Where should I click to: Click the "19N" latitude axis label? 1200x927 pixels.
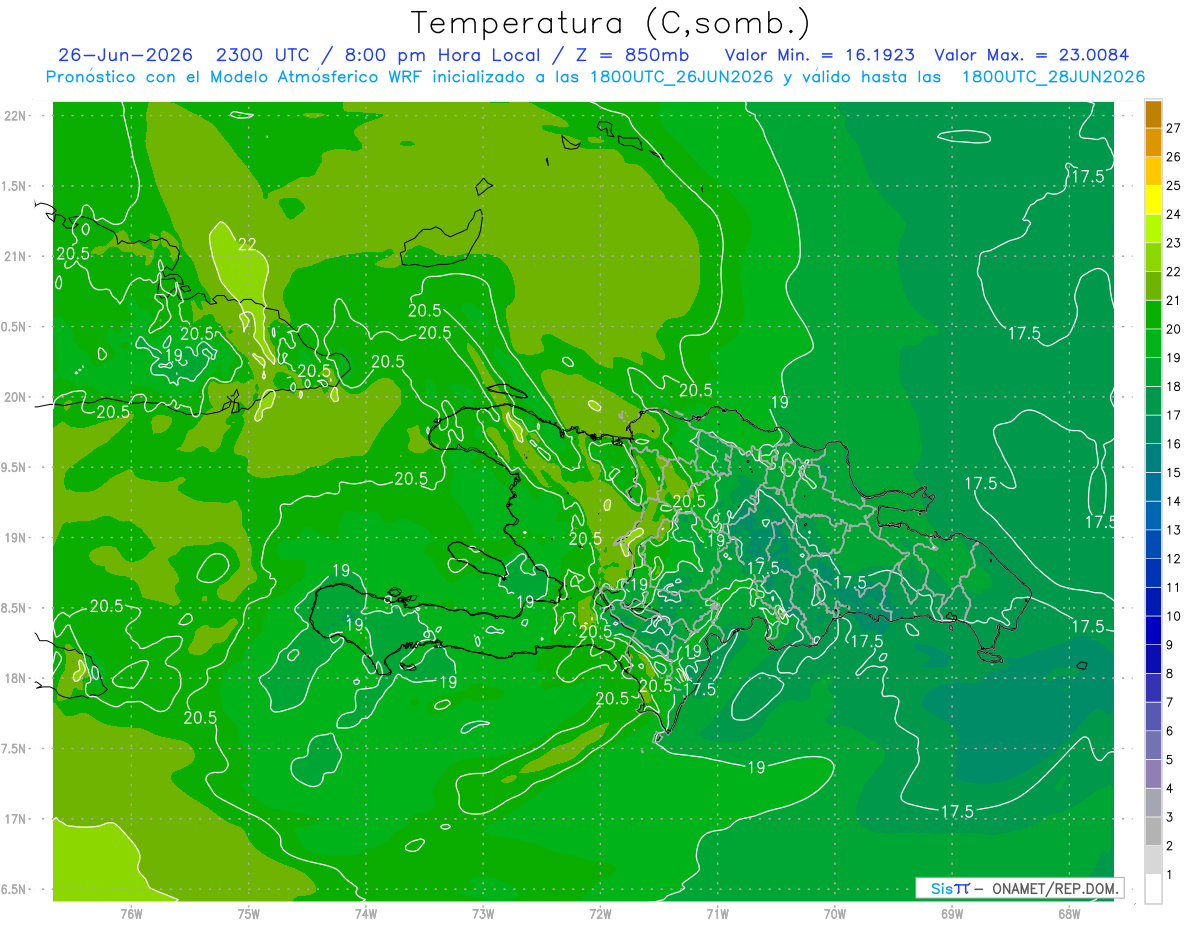click(14, 538)
